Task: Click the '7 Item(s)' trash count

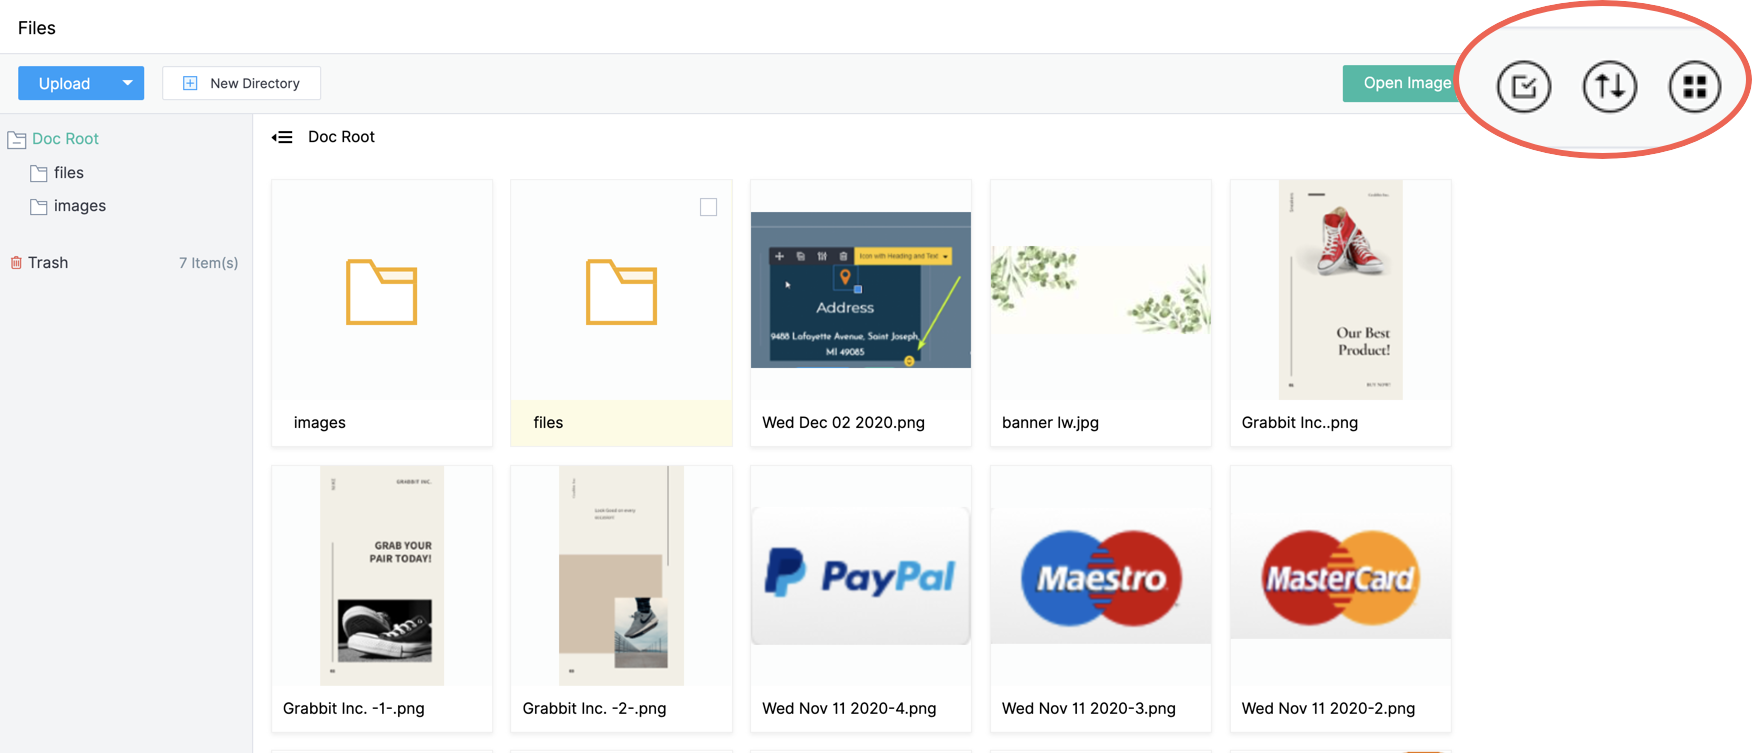Action: (x=208, y=263)
